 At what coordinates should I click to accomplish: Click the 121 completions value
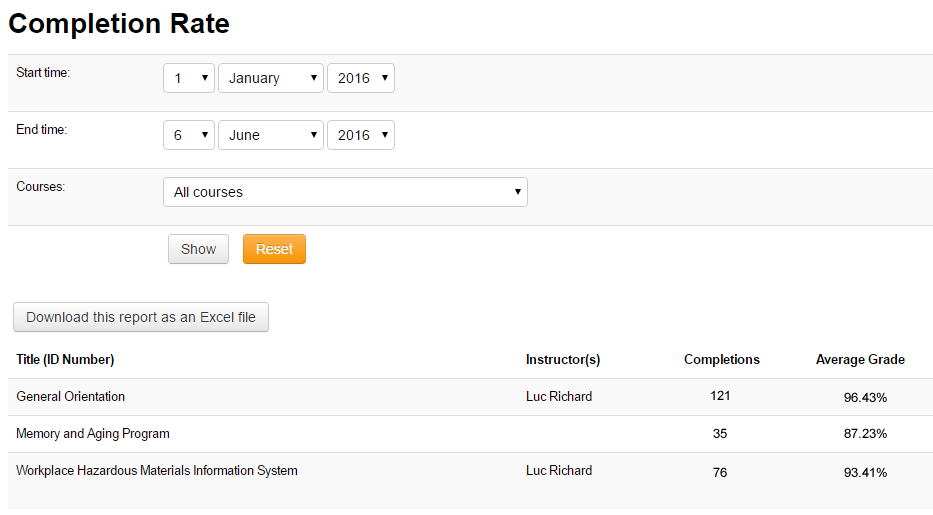pos(721,396)
